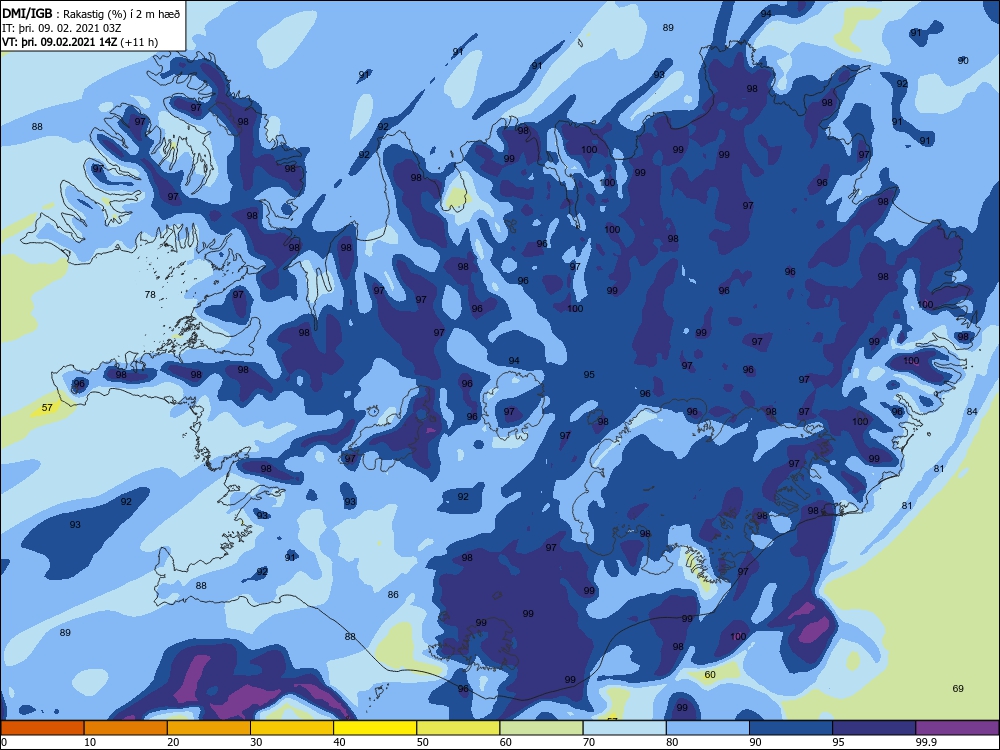Click the map value '84' near the east coast
The image size is (1000, 750).
(x=972, y=411)
